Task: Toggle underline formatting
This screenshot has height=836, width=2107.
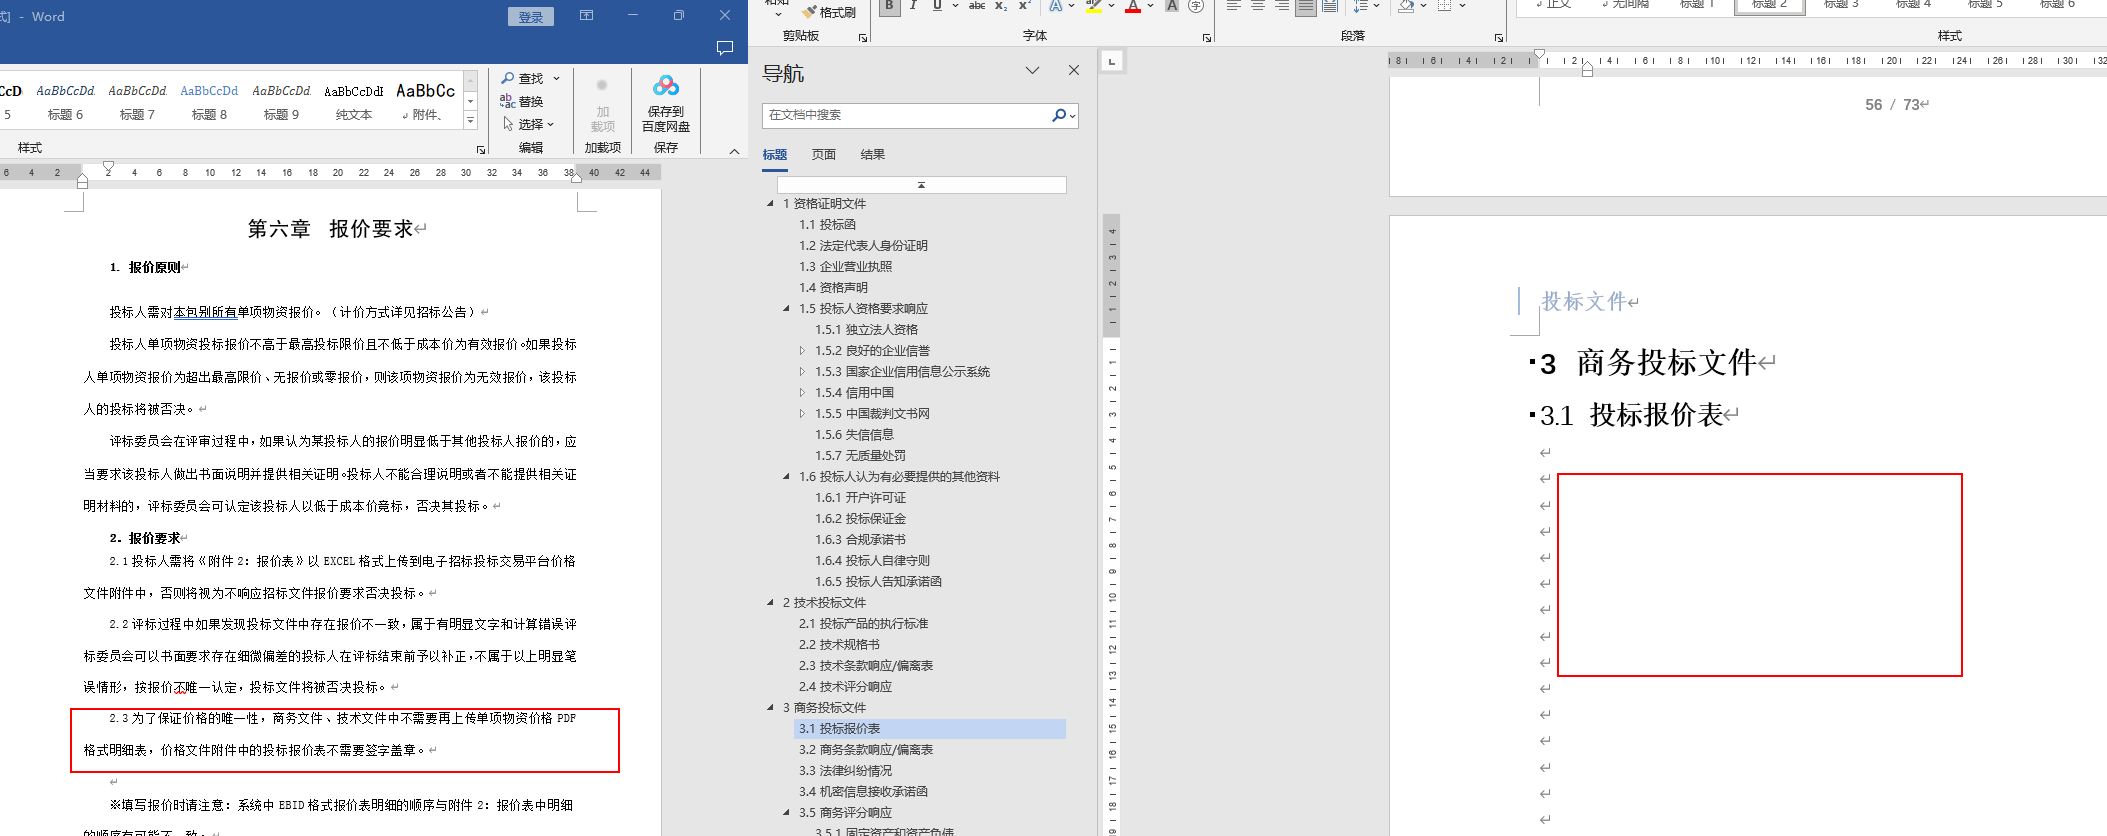Action: click(937, 6)
